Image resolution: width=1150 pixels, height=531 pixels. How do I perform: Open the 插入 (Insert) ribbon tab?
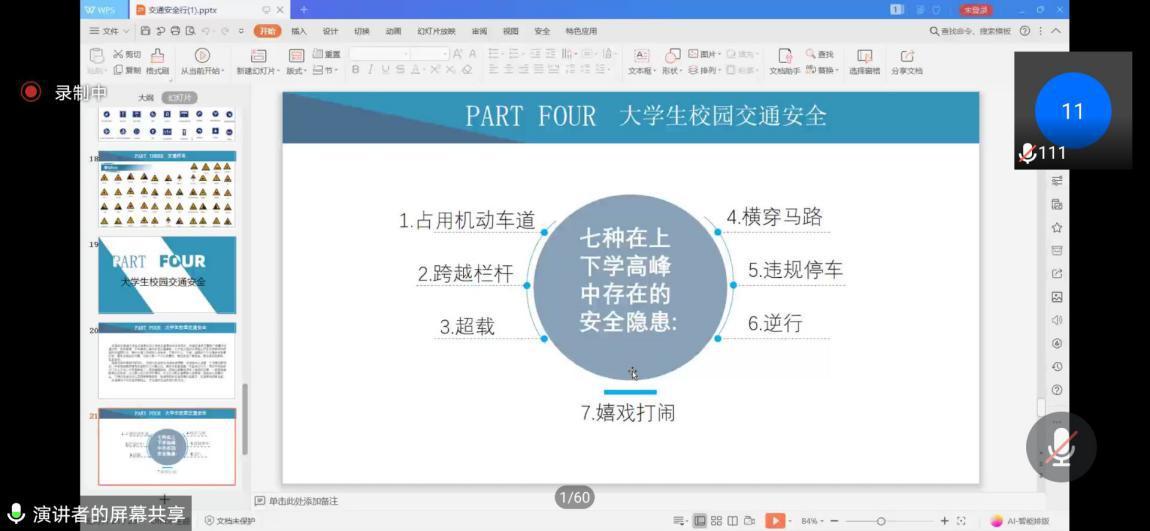[x=299, y=31]
